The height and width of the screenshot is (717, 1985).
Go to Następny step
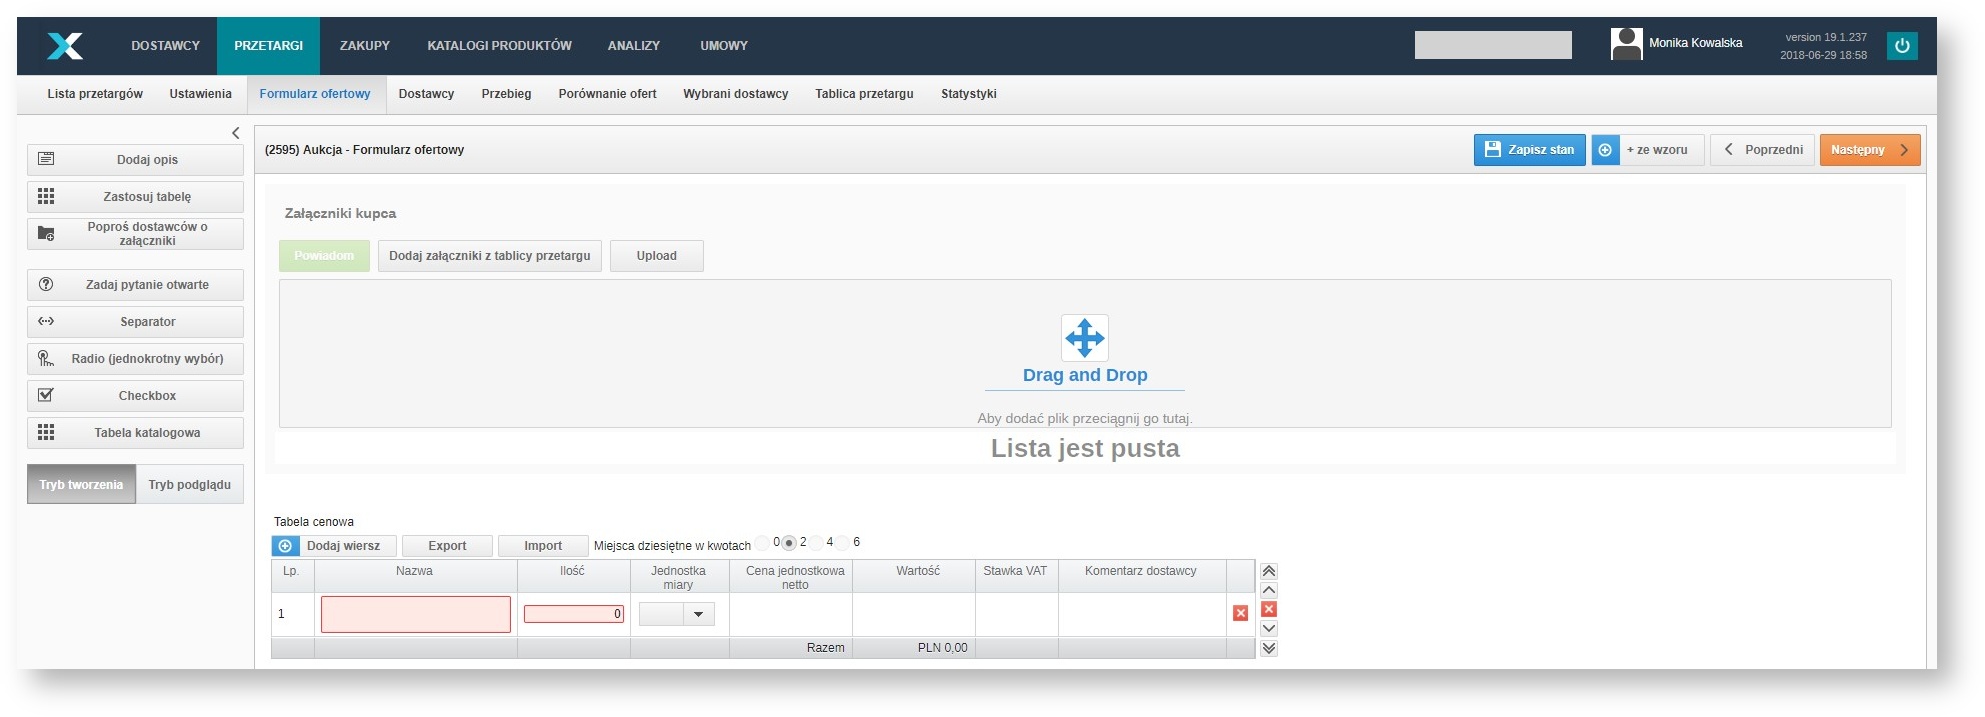(x=1869, y=150)
